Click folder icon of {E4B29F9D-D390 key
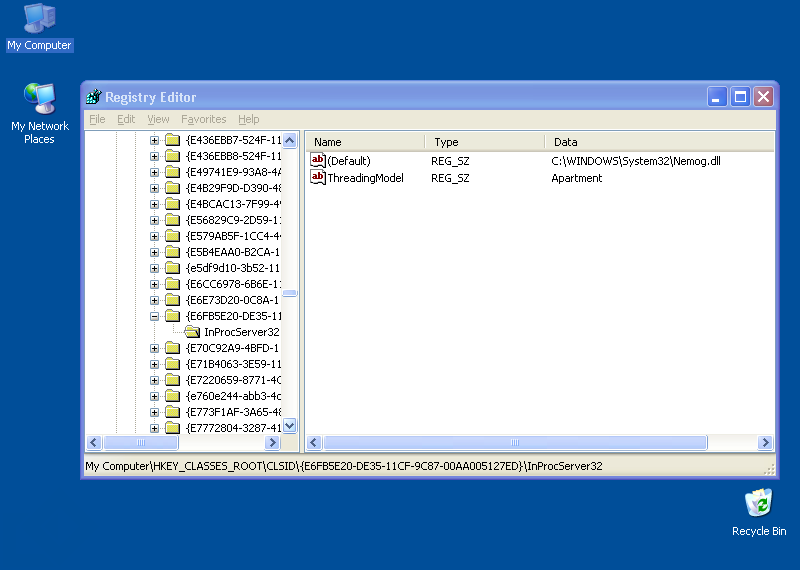Screen dimensions: 800x570 click(x=173, y=188)
